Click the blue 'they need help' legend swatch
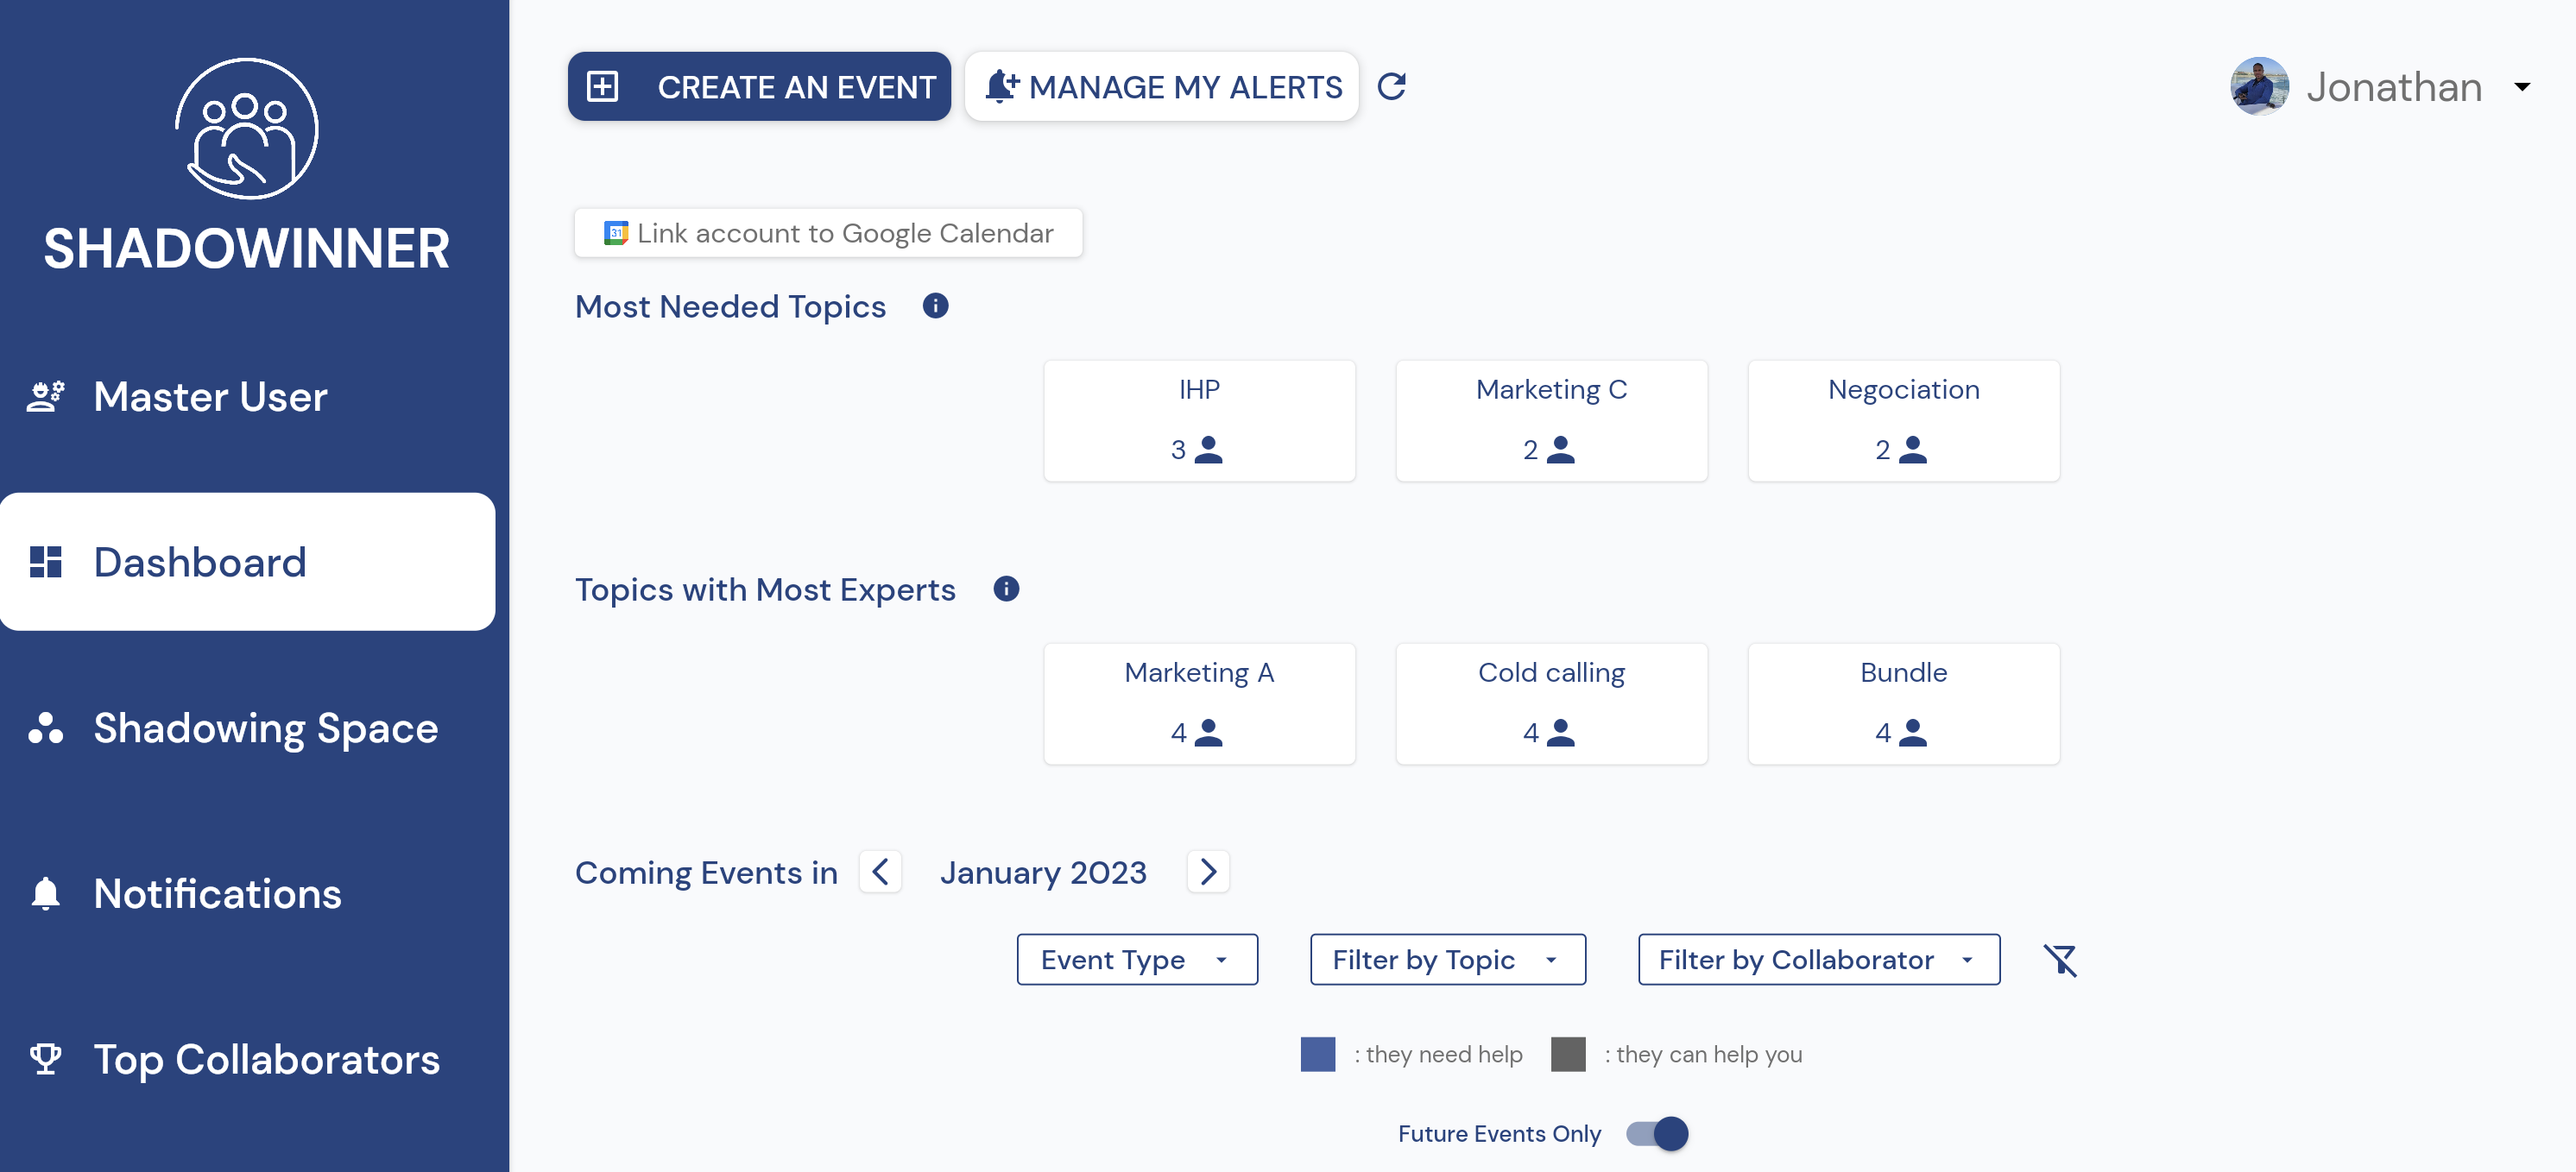This screenshot has width=2576, height=1172. pyautogui.click(x=1317, y=1054)
